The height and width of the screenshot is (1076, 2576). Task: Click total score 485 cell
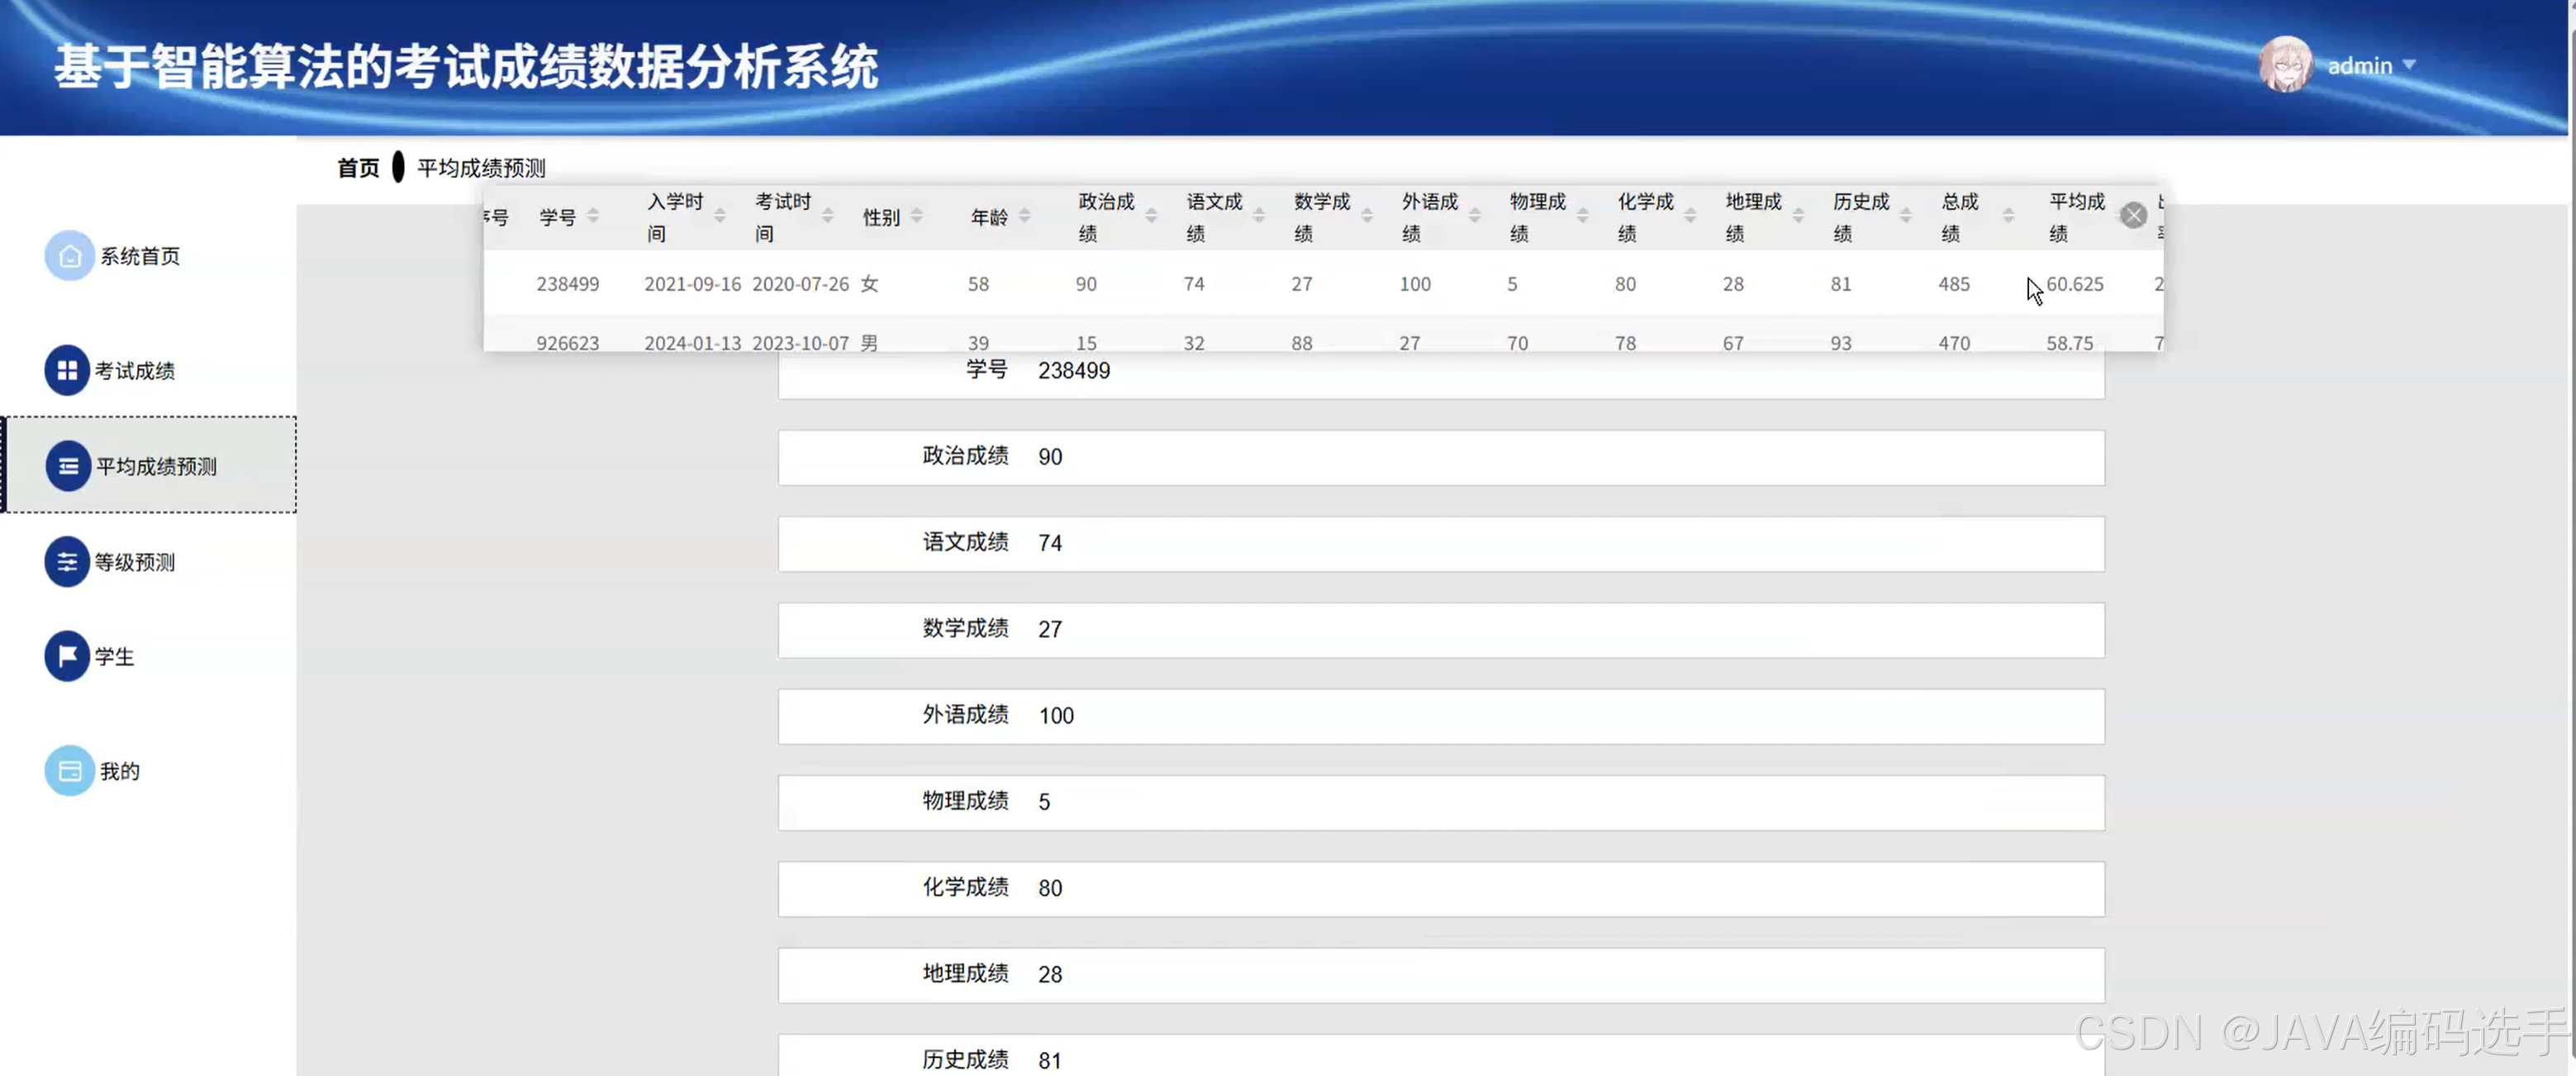pos(1954,284)
